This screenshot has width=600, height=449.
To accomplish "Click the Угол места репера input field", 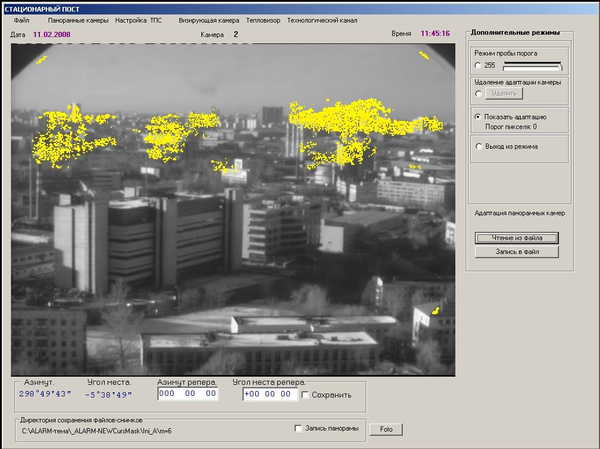I will pyautogui.click(x=268, y=394).
